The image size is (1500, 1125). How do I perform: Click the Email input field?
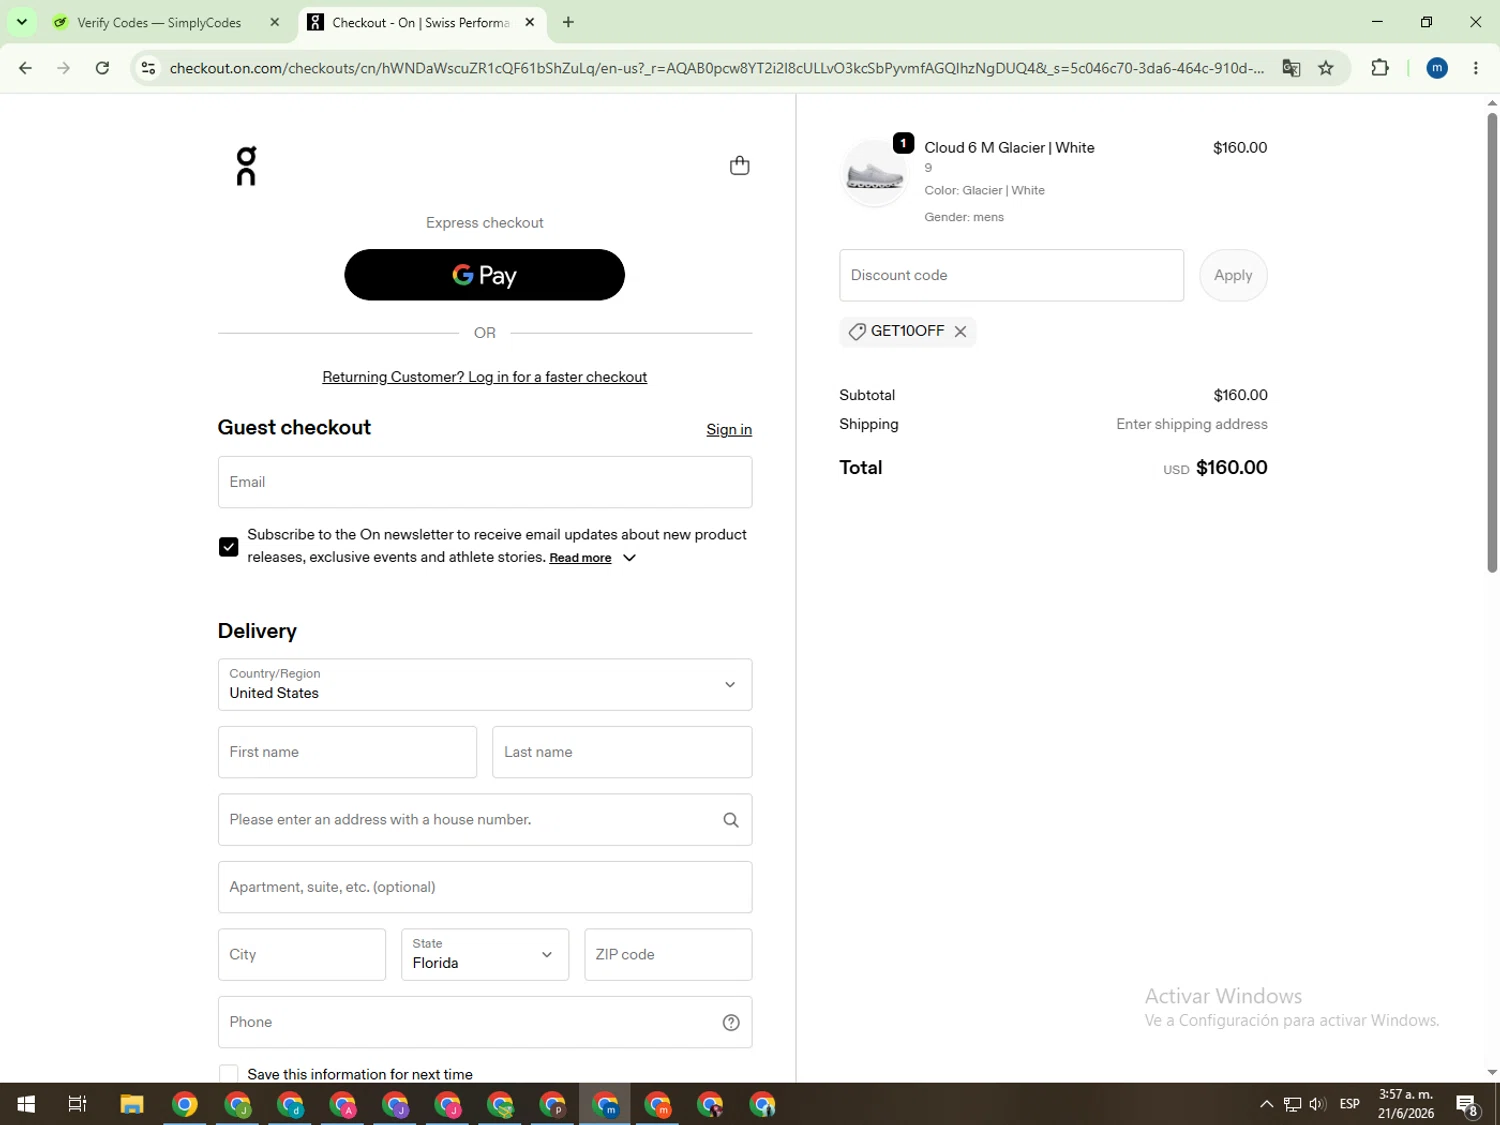coord(485,482)
